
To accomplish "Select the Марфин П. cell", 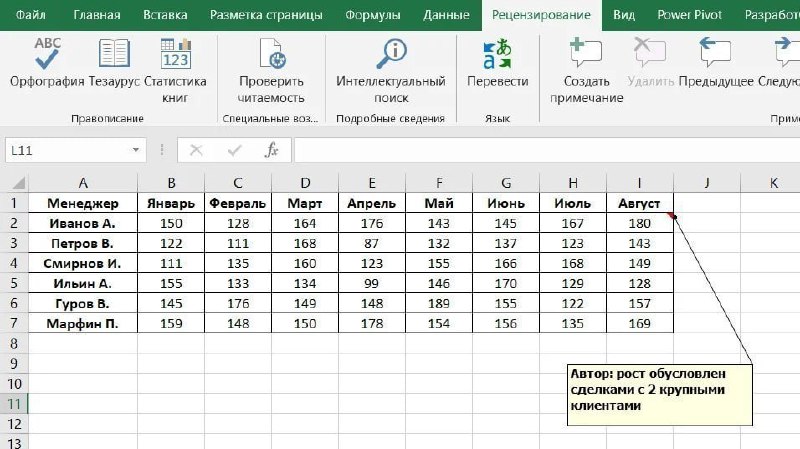I will point(83,323).
